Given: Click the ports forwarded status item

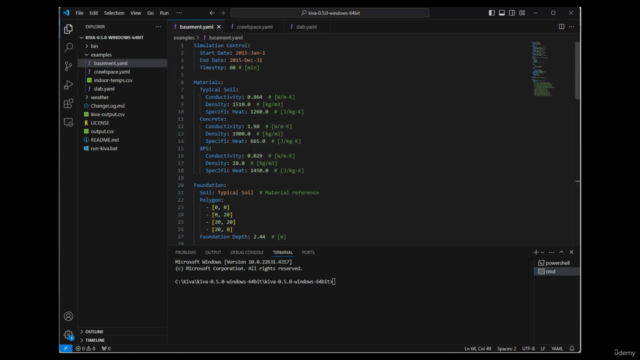Looking at the screenshot, I should 106,349.
